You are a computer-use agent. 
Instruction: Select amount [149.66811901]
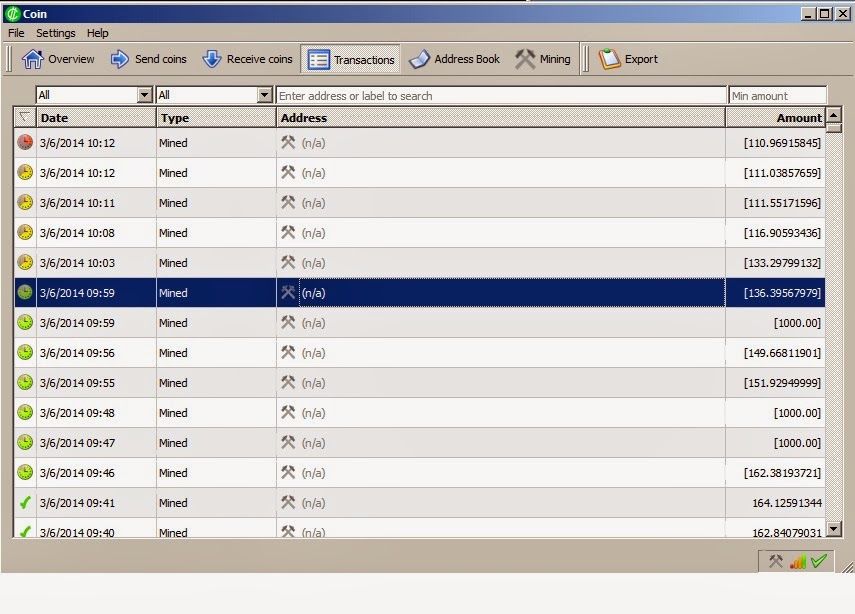click(782, 353)
